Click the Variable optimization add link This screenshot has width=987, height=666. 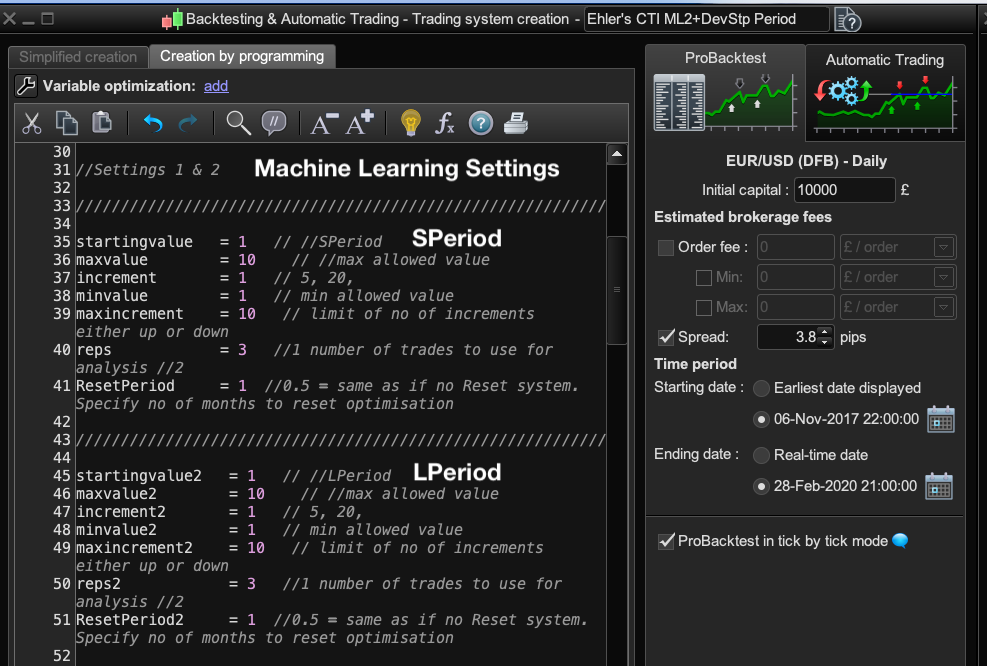[x=216, y=86]
